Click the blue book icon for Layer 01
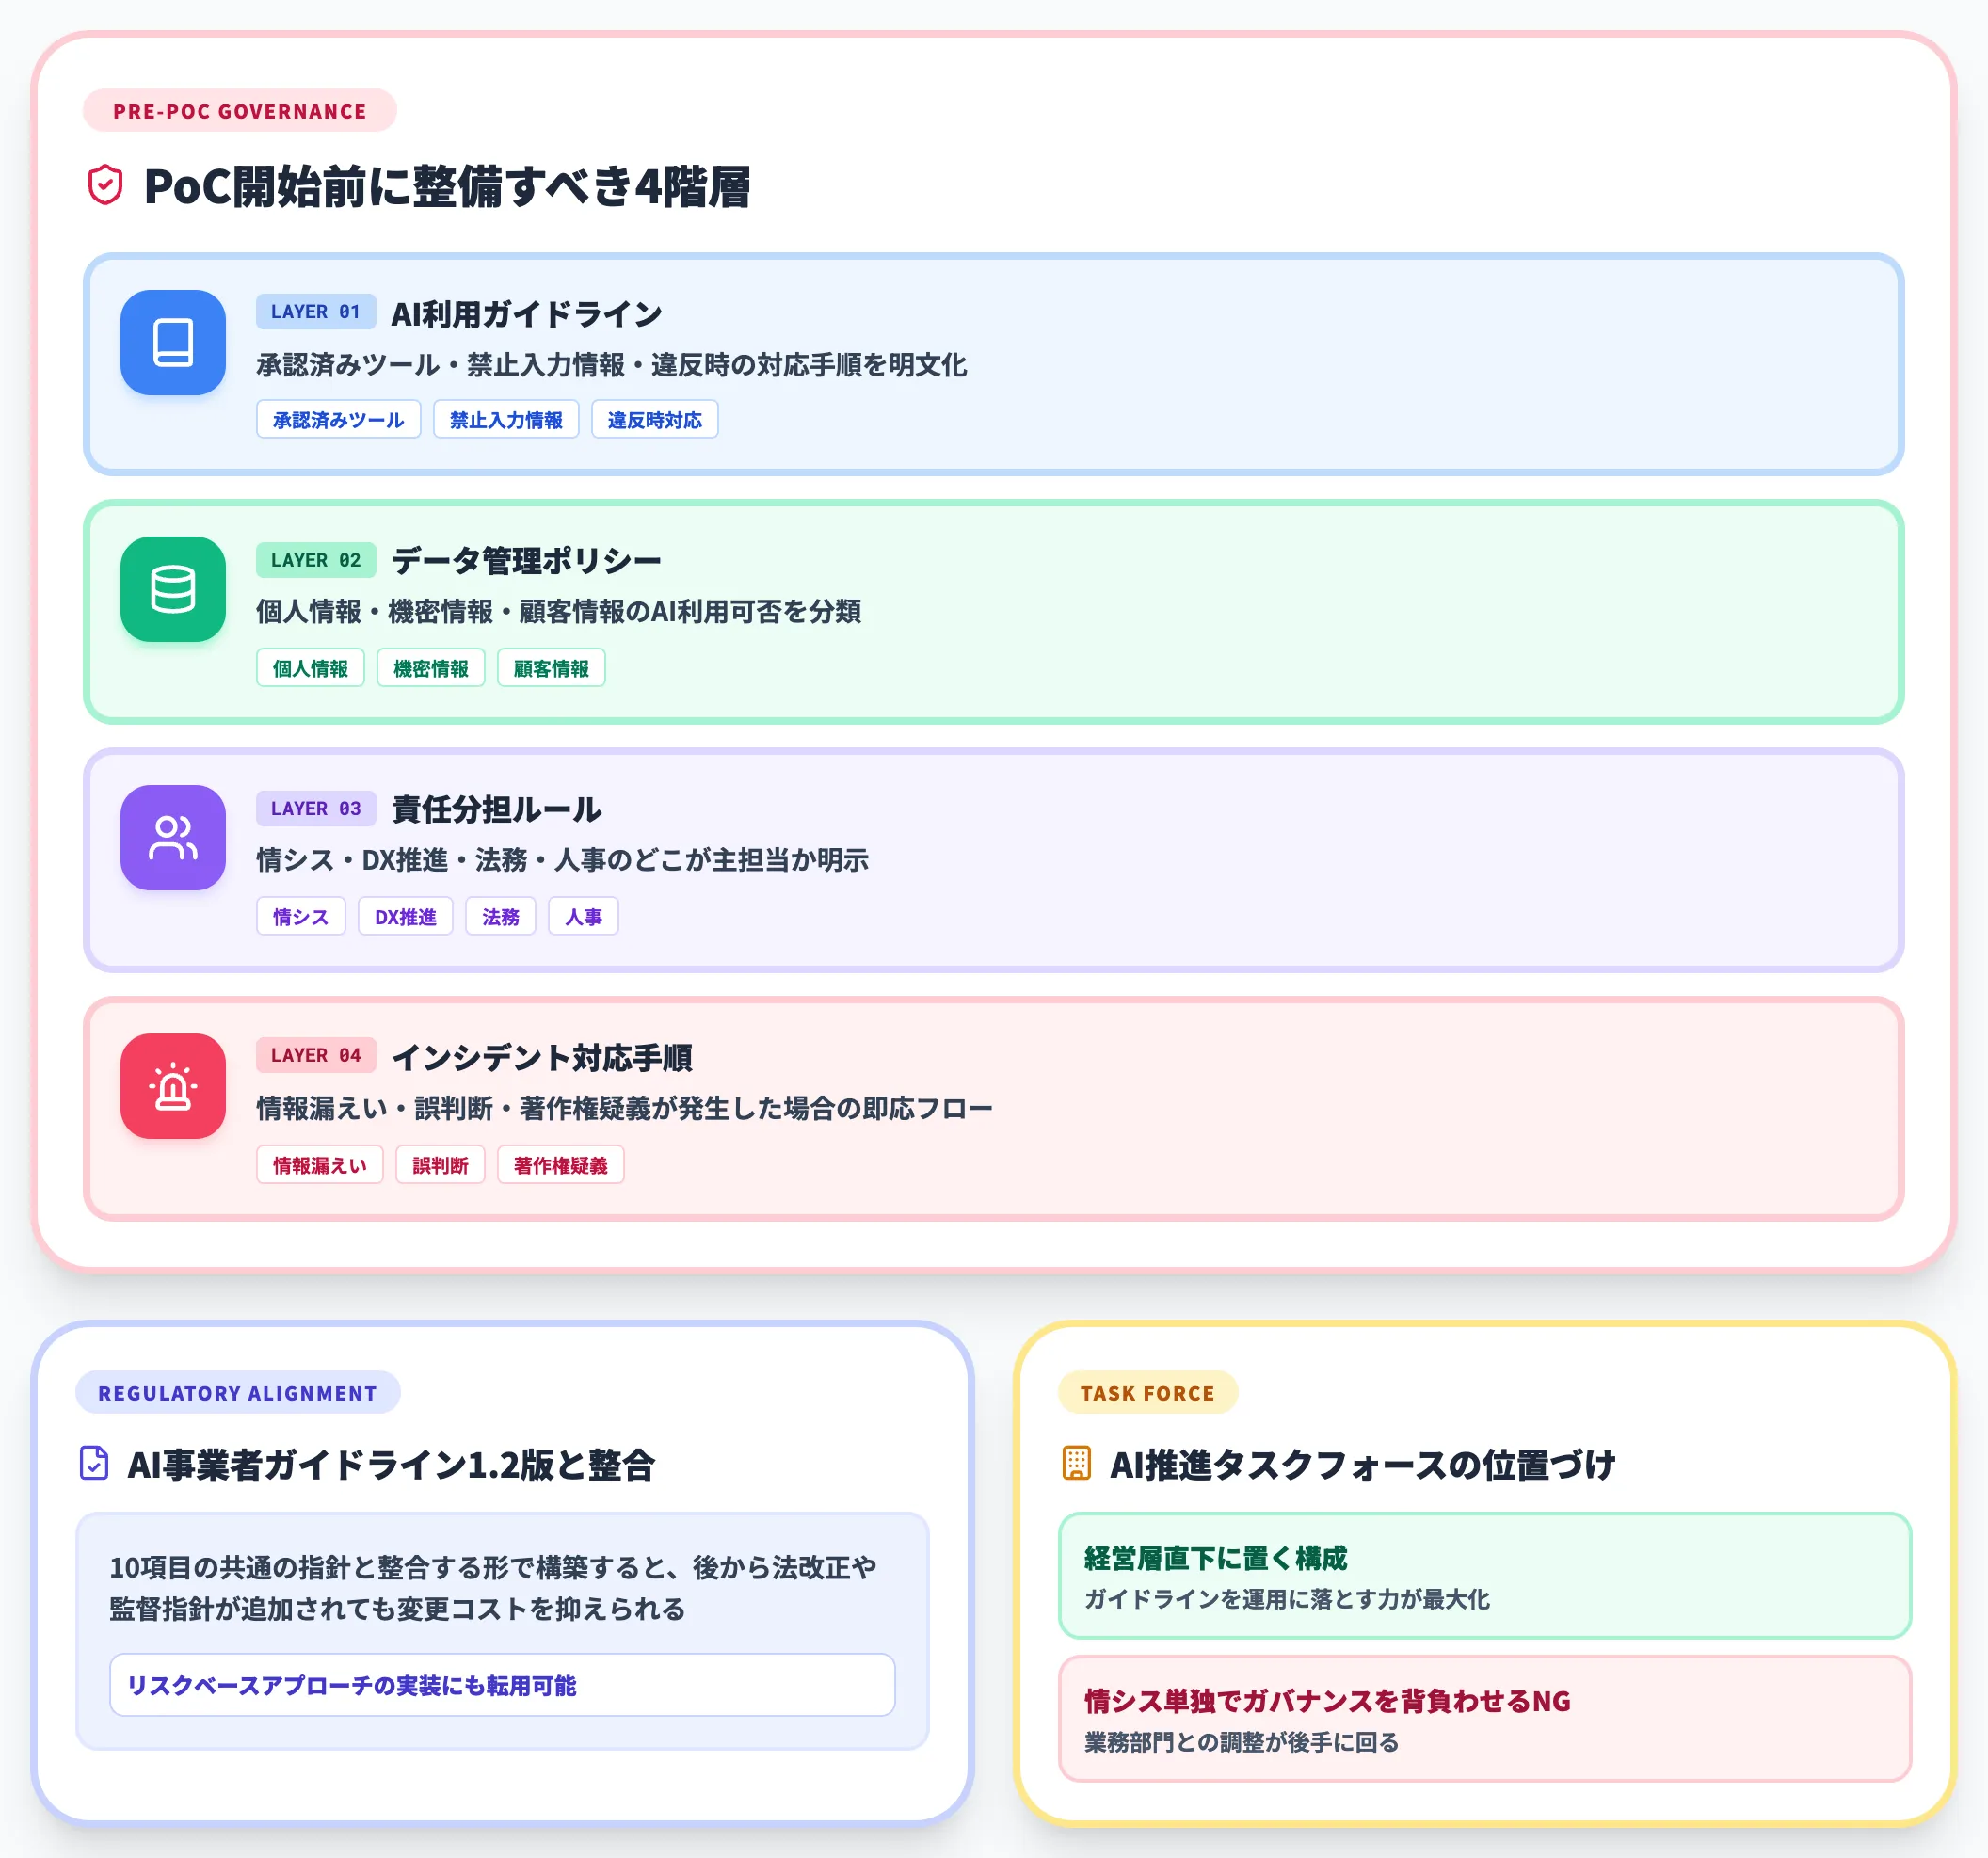This screenshot has width=1988, height=1858. 173,342
